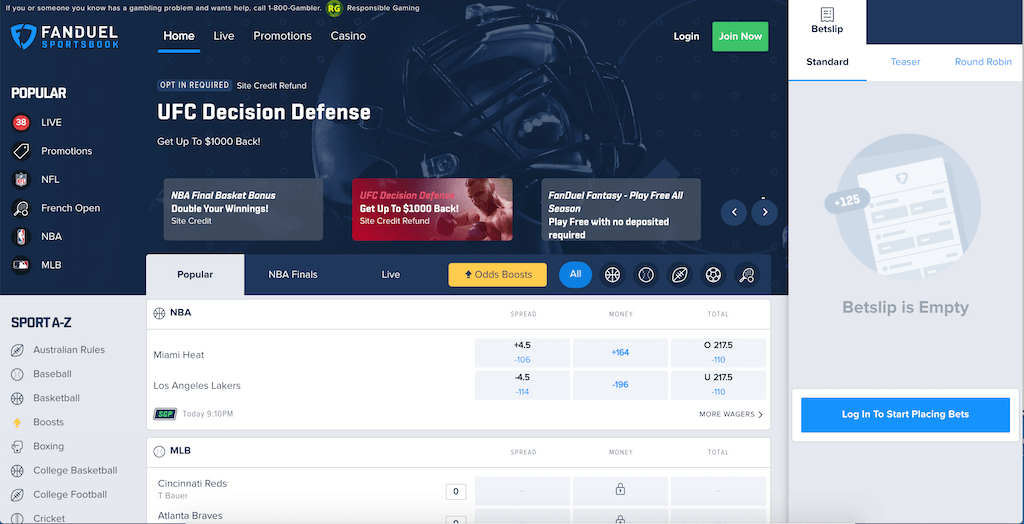Click the Login link
The height and width of the screenshot is (524, 1024).
[686, 37]
